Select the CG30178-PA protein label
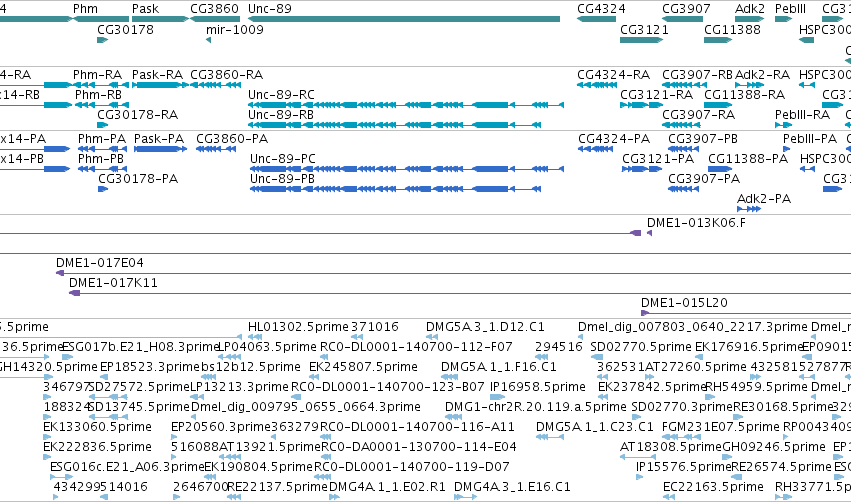 138,179
